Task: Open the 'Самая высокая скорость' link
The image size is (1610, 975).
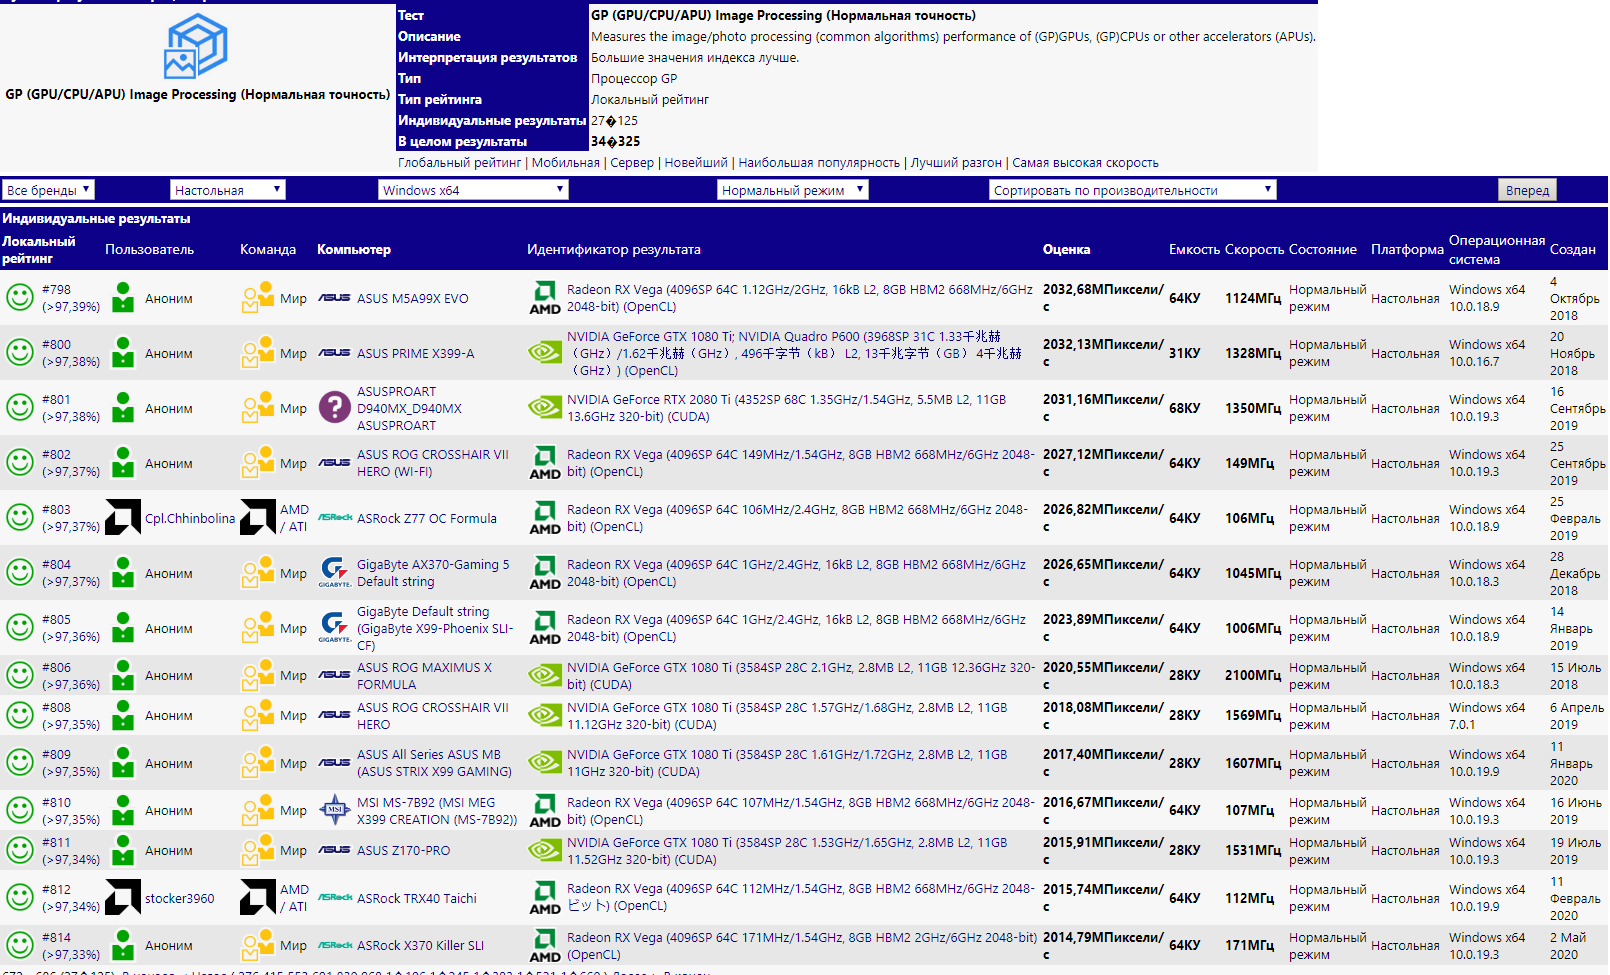Action: click(1085, 163)
